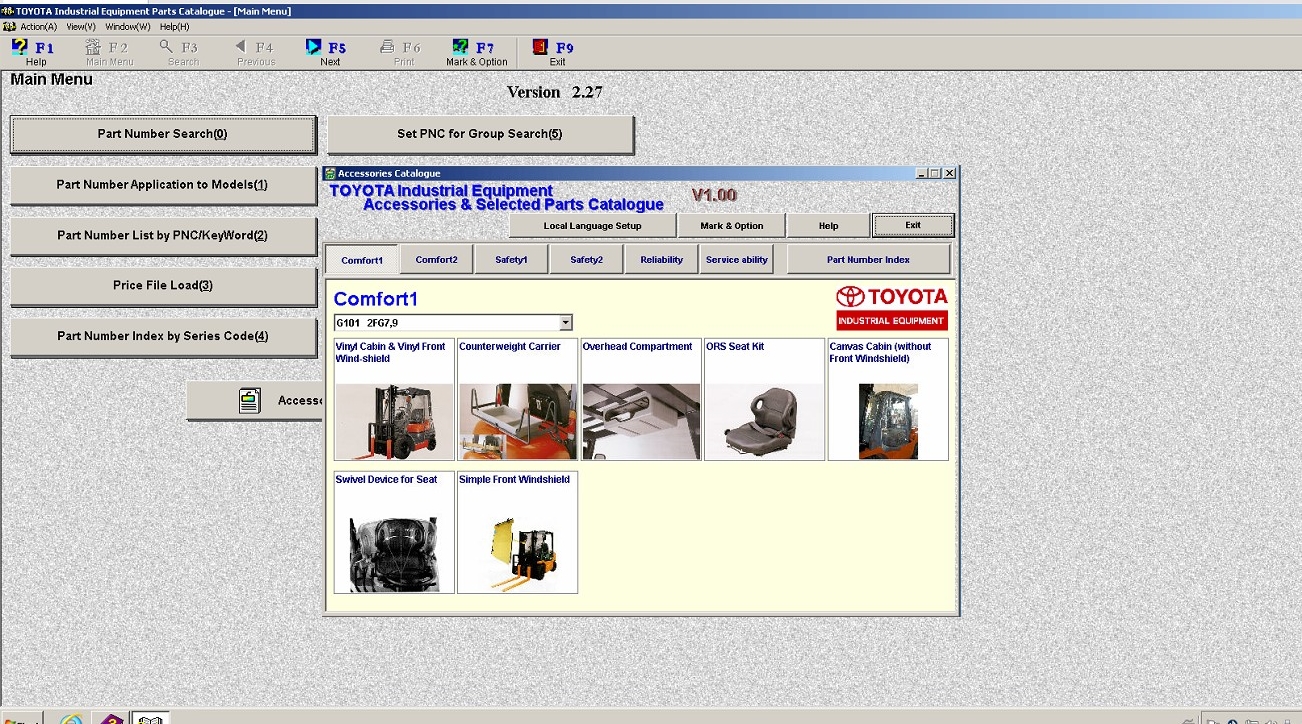
Task: Switch to the Comfort1 tab
Action: click(362, 260)
